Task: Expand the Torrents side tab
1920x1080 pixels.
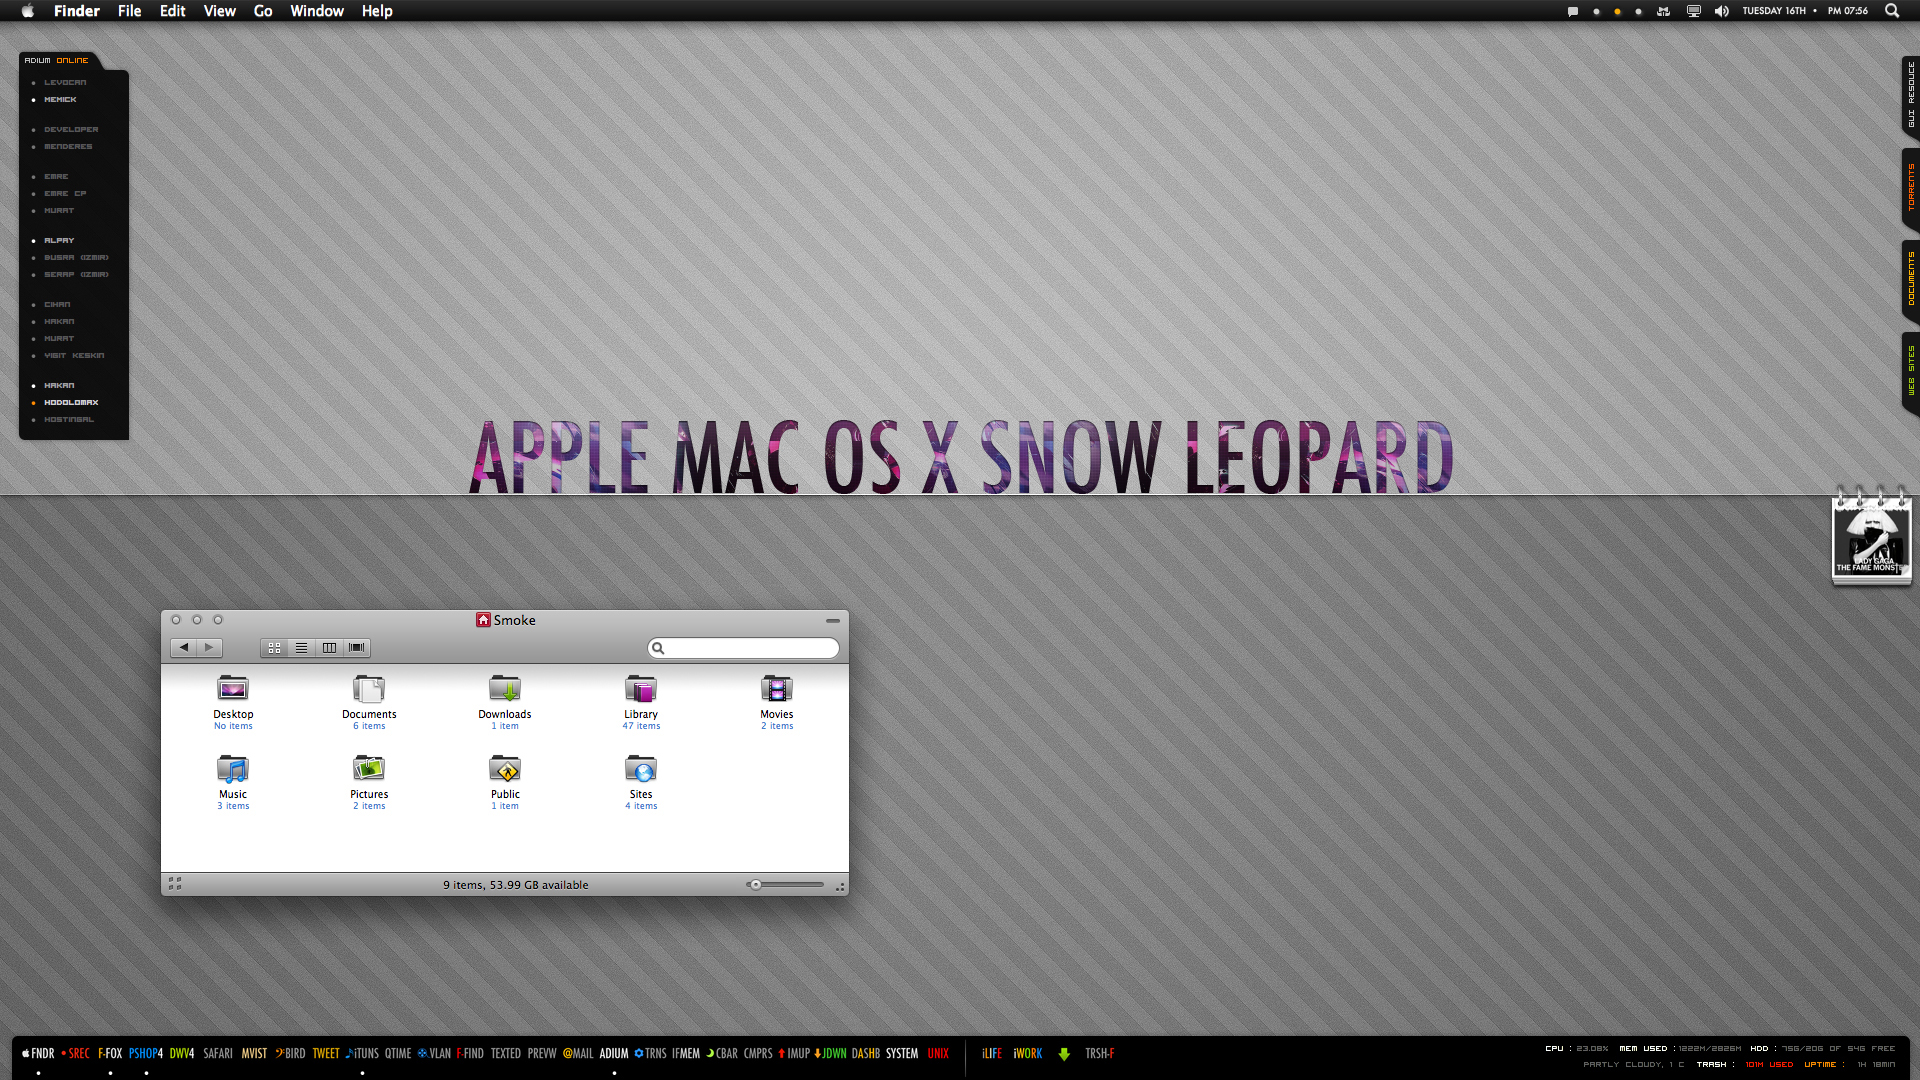Action: point(1910,188)
